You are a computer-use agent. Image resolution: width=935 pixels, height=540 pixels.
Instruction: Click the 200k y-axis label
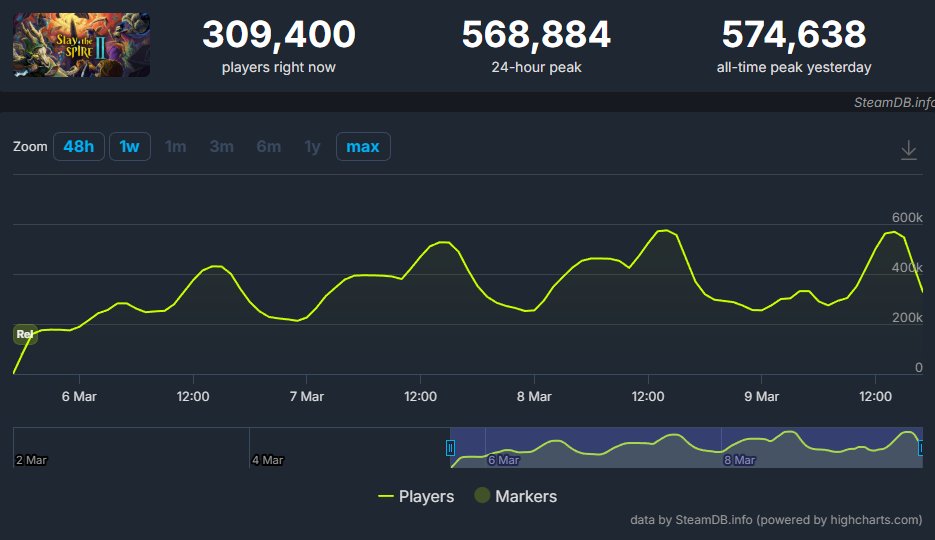(907, 318)
